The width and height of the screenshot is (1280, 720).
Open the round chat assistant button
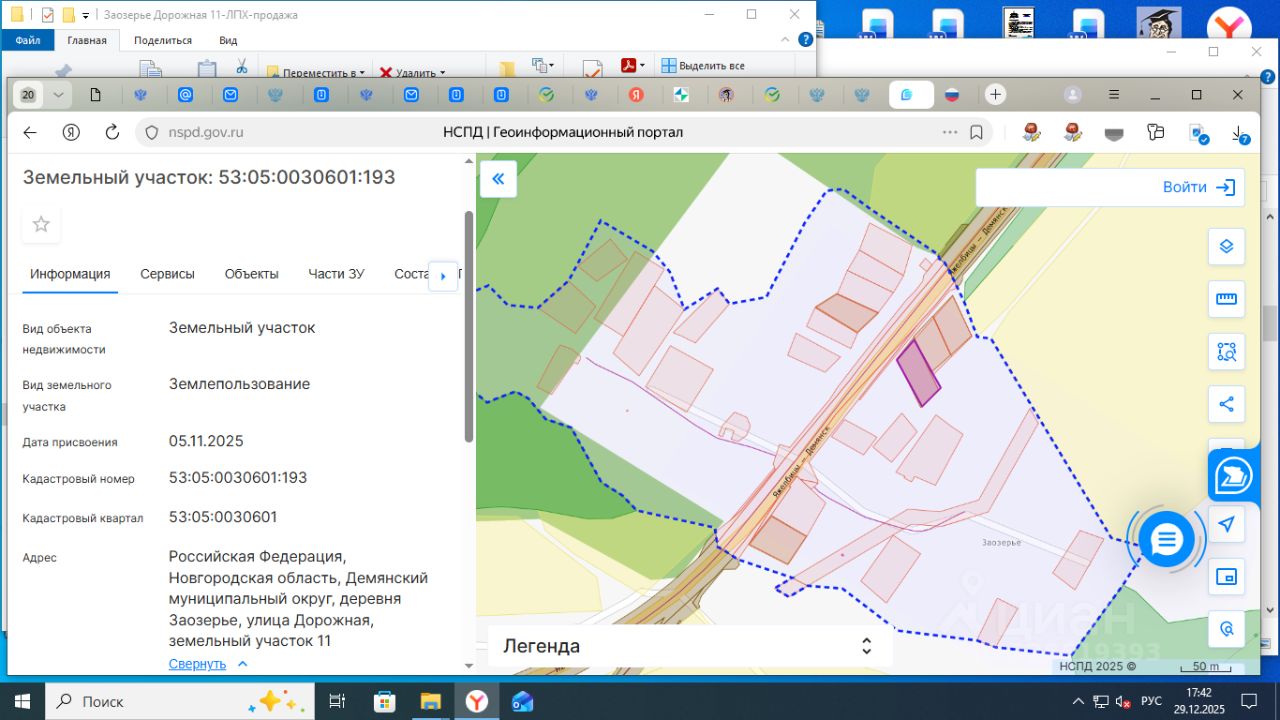[x=1166, y=540]
